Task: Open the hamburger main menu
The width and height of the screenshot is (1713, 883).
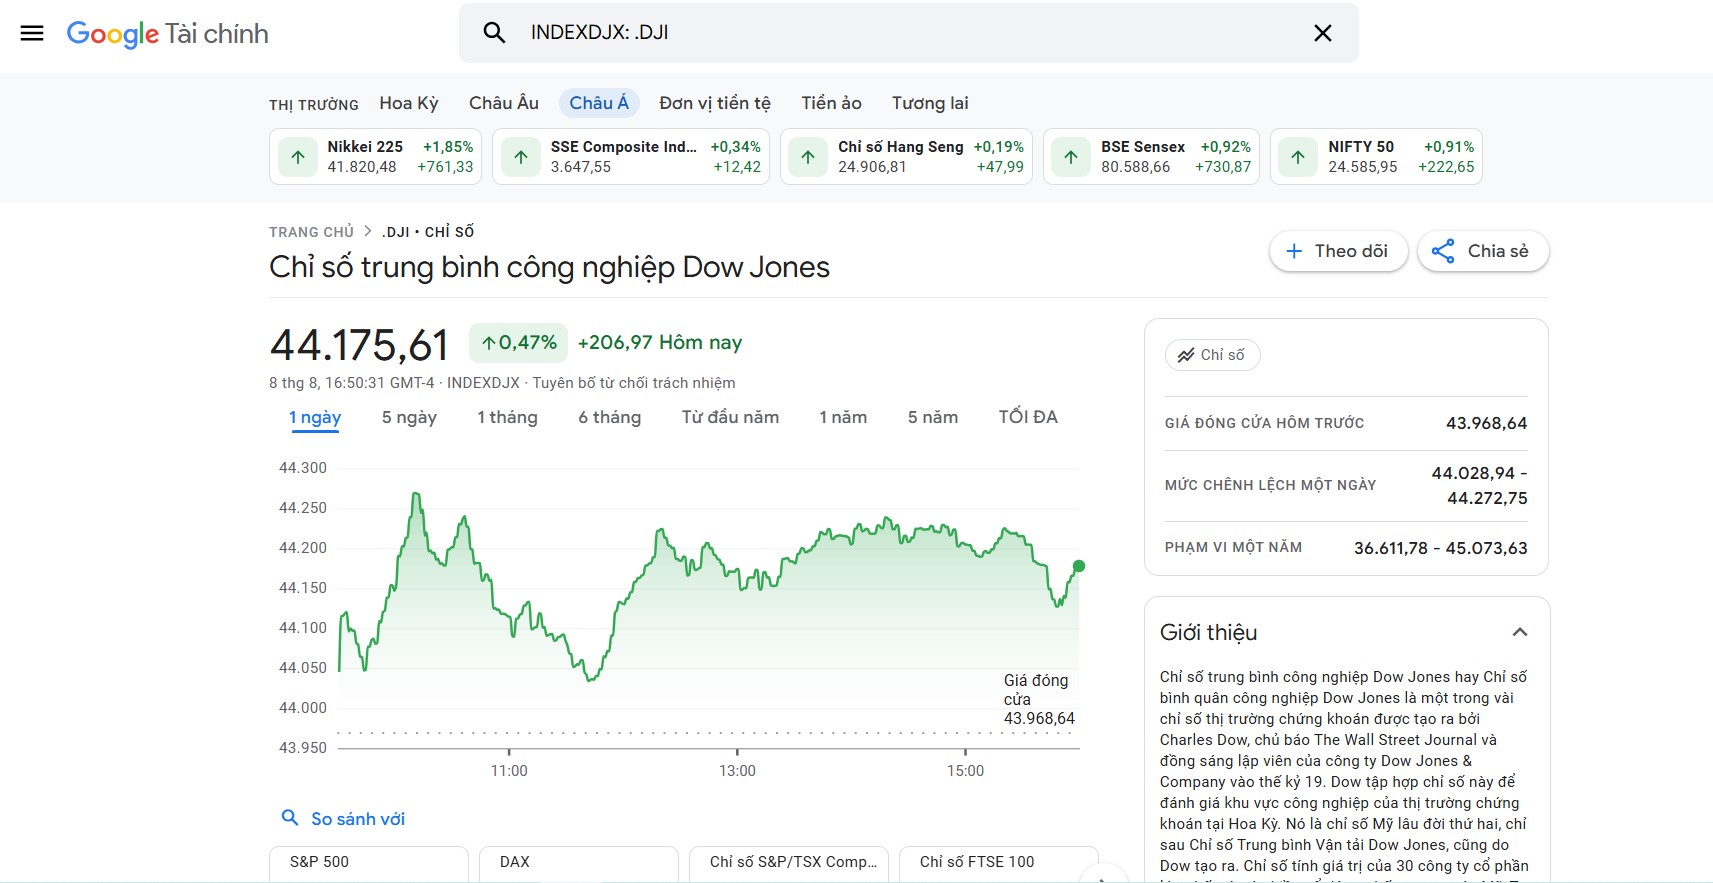Action: [x=32, y=33]
